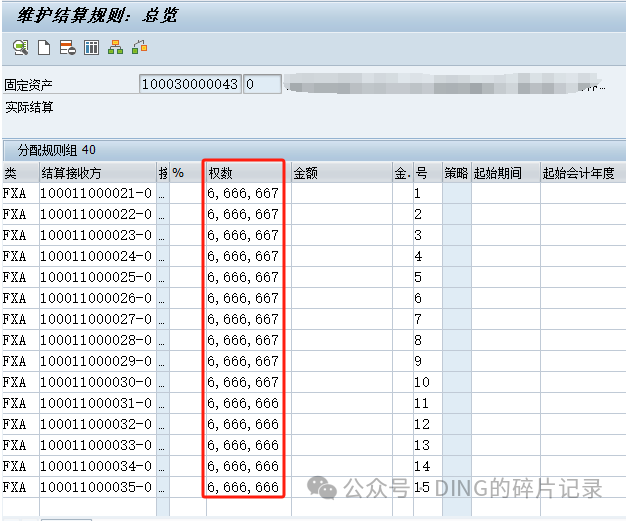Select receiver cell 100011000026-0
Screen dimensions: 629x521
97,298
